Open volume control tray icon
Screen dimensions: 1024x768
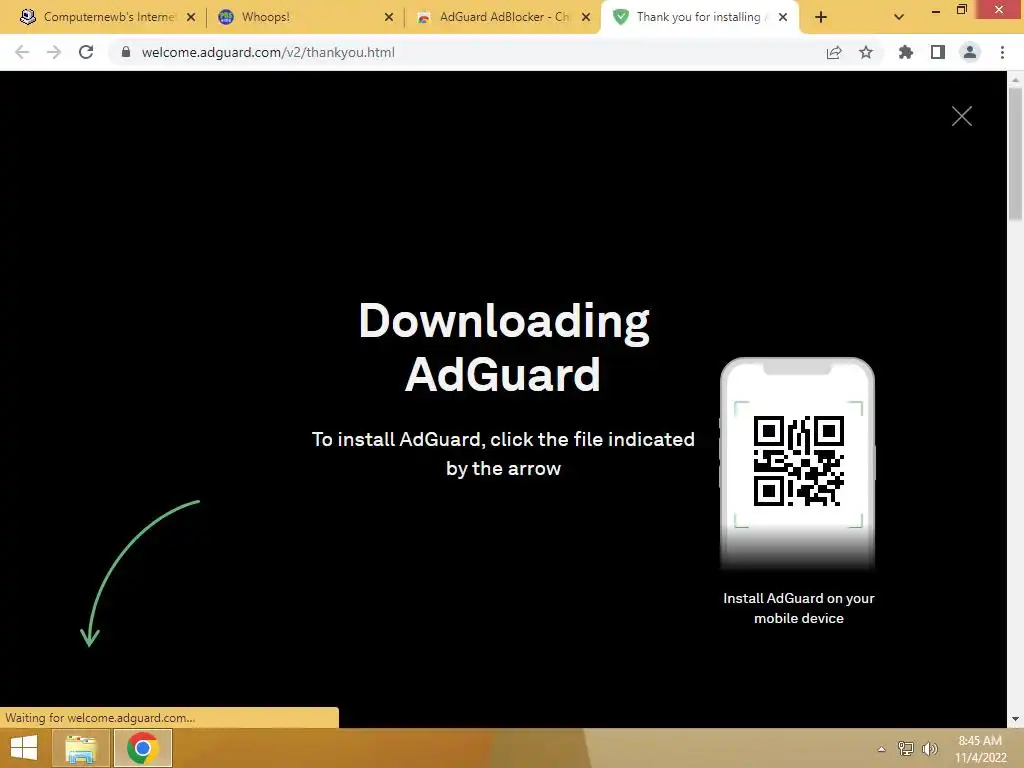pos(930,748)
